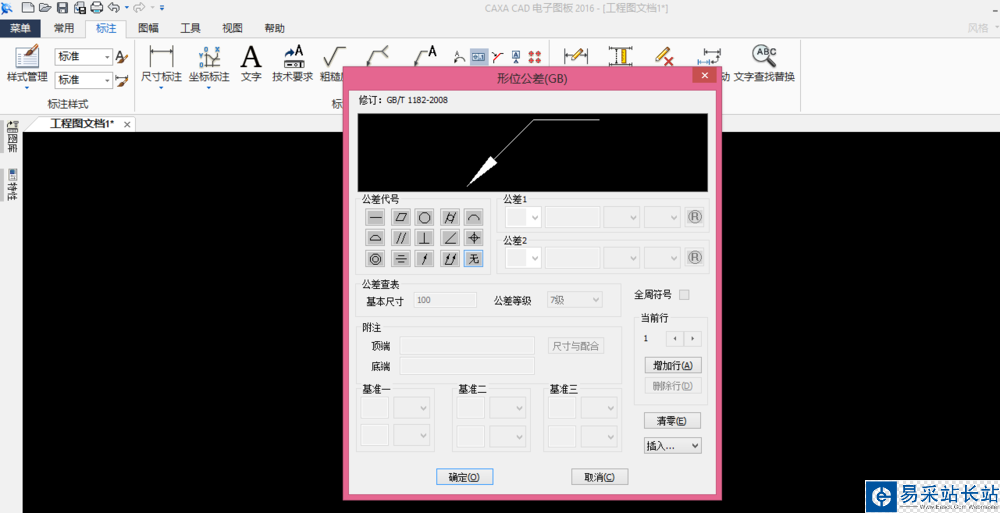
Task: Select the cylindricity tolerance symbol
Action: (x=449, y=218)
